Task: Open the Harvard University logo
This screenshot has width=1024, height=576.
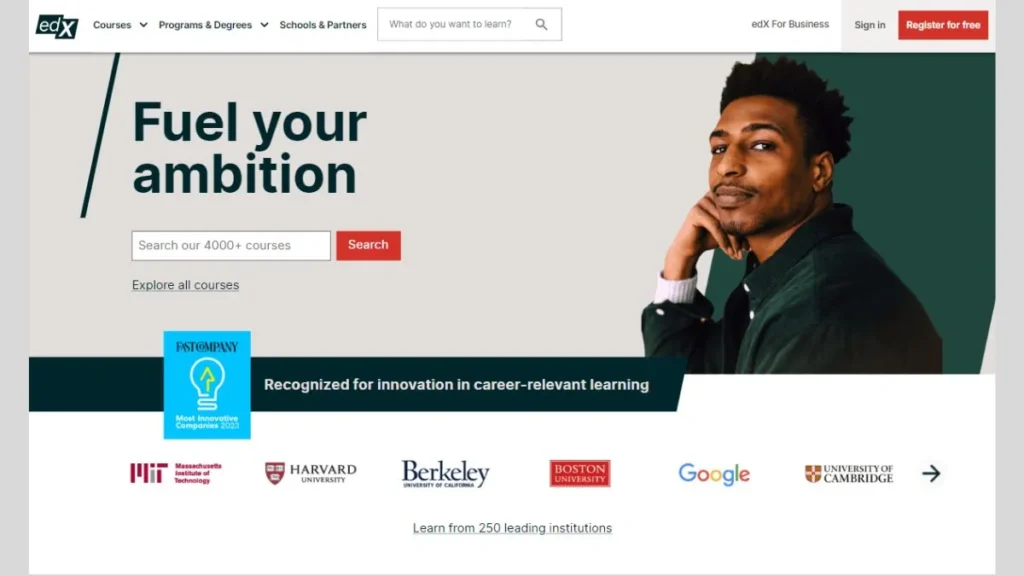Action: coord(310,473)
